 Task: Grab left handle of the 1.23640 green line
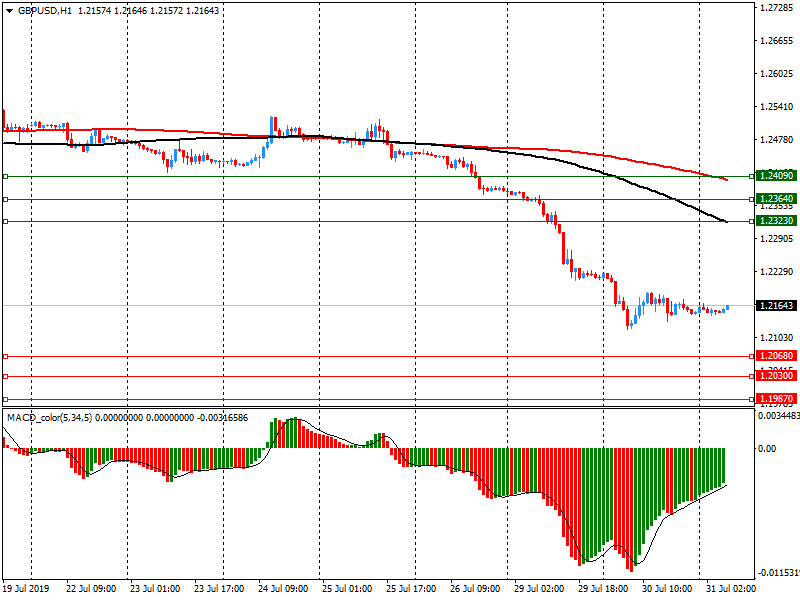[x=6, y=199]
